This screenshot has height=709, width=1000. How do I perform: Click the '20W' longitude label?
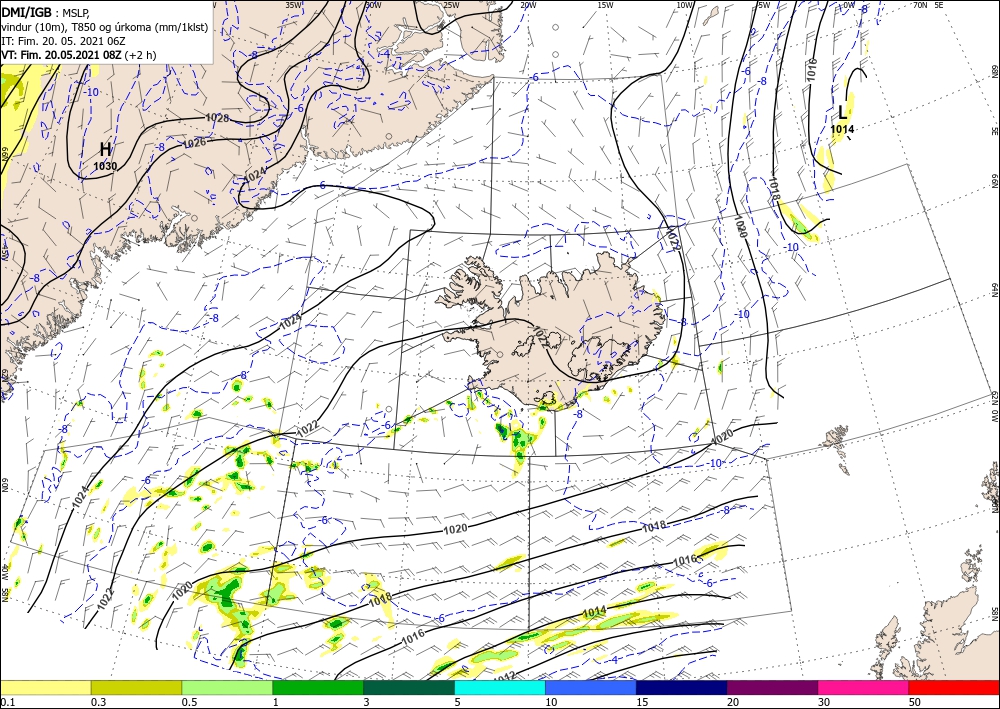pos(528,5)
